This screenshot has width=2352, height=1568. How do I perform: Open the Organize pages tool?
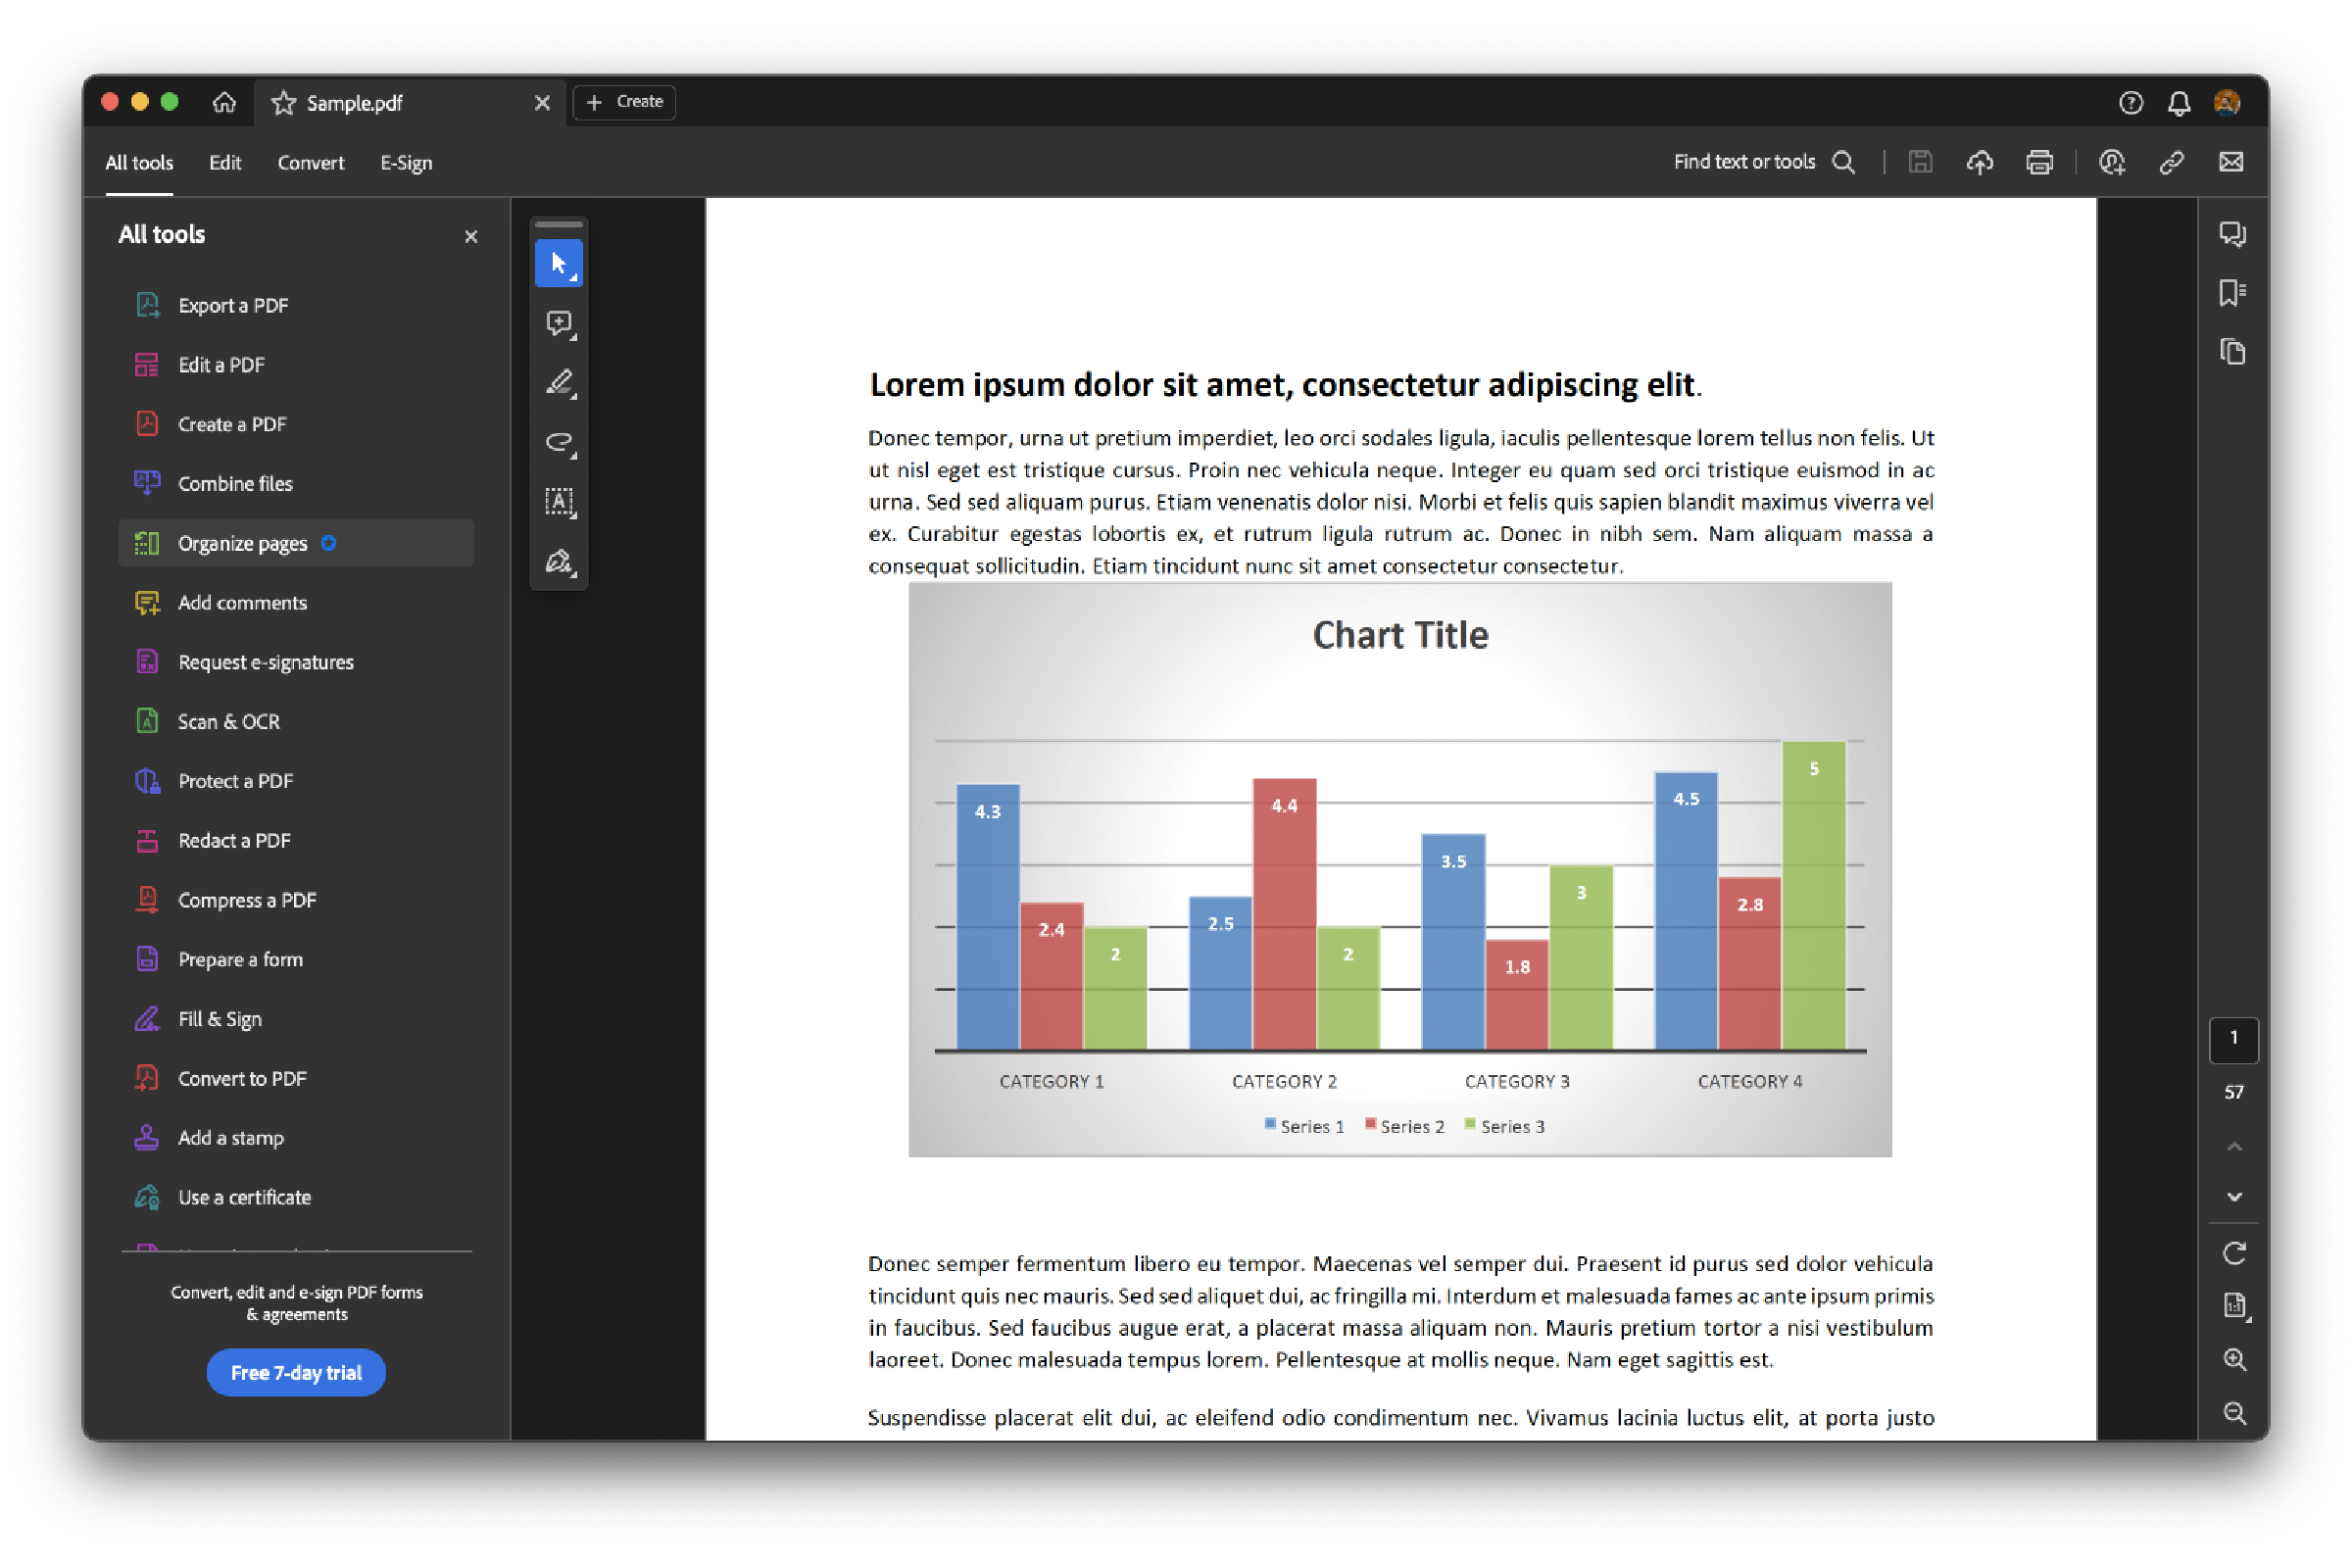(242, 543)
